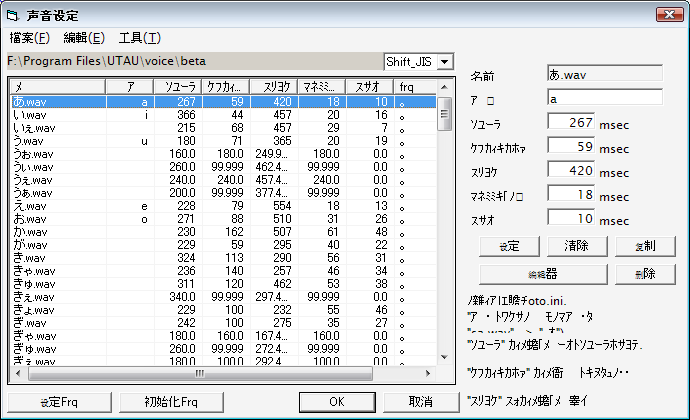Click the スリヨケ column header

pyautogui.click(x=274, y=87)
